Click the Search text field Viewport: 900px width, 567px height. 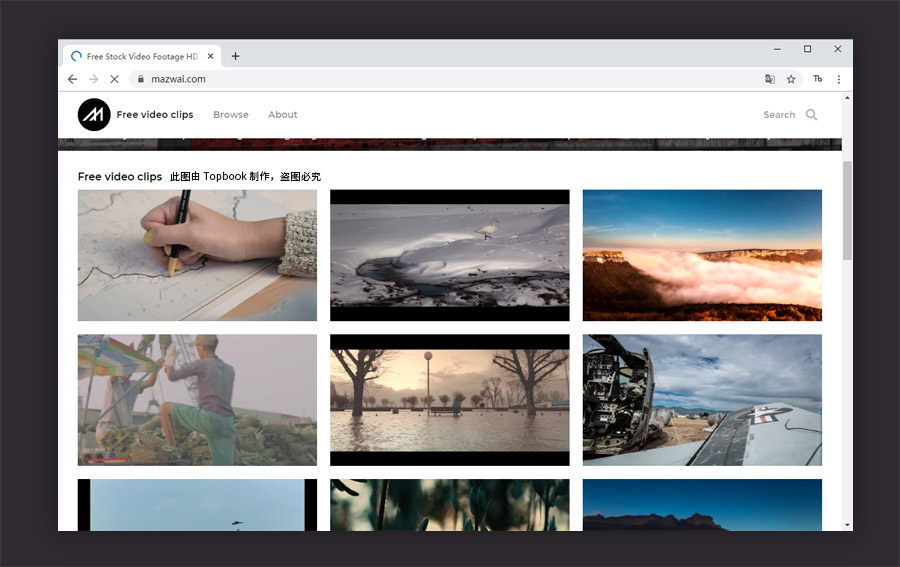(779, 115)
